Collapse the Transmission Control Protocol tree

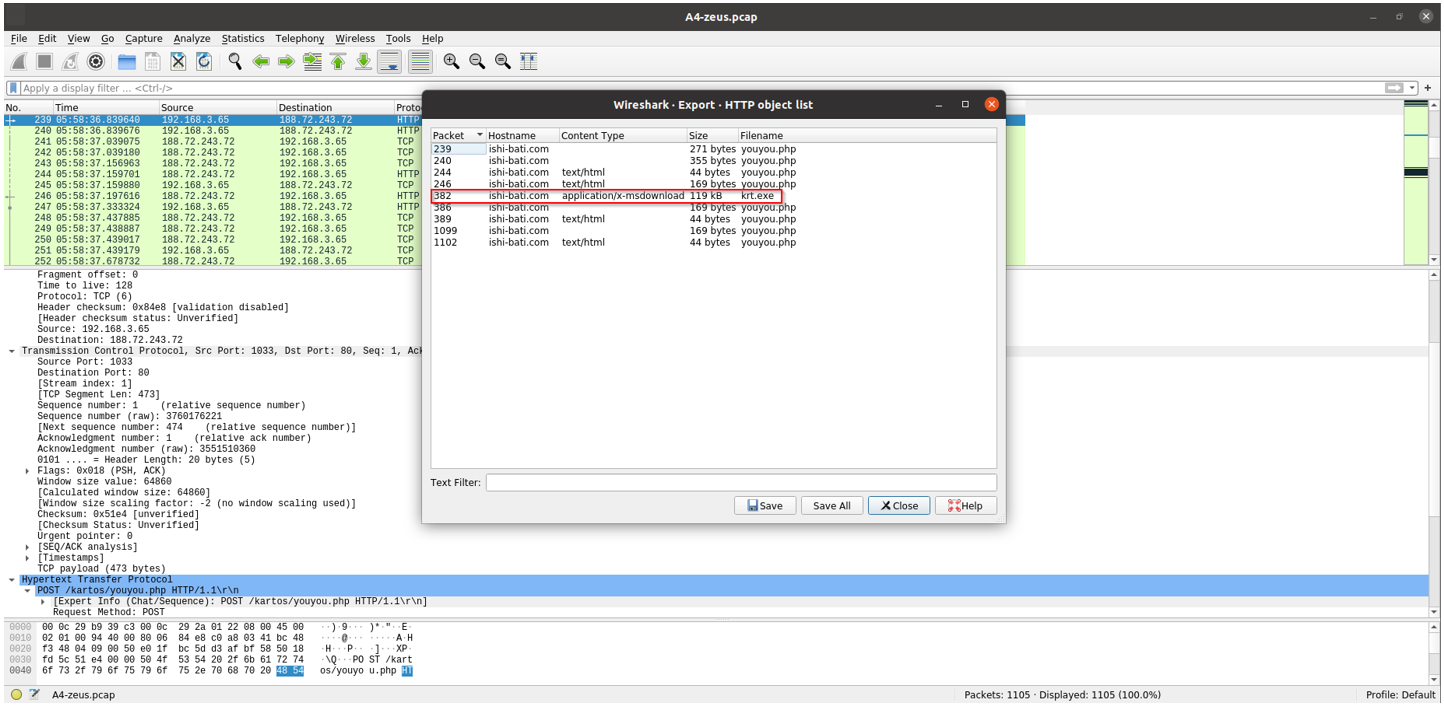12,351
